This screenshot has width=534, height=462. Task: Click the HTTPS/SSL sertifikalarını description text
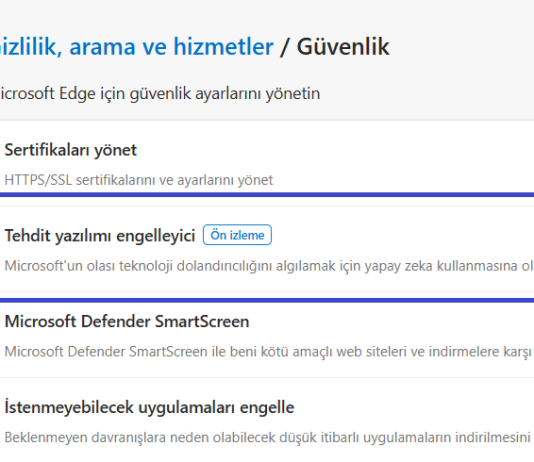(139, 180)
